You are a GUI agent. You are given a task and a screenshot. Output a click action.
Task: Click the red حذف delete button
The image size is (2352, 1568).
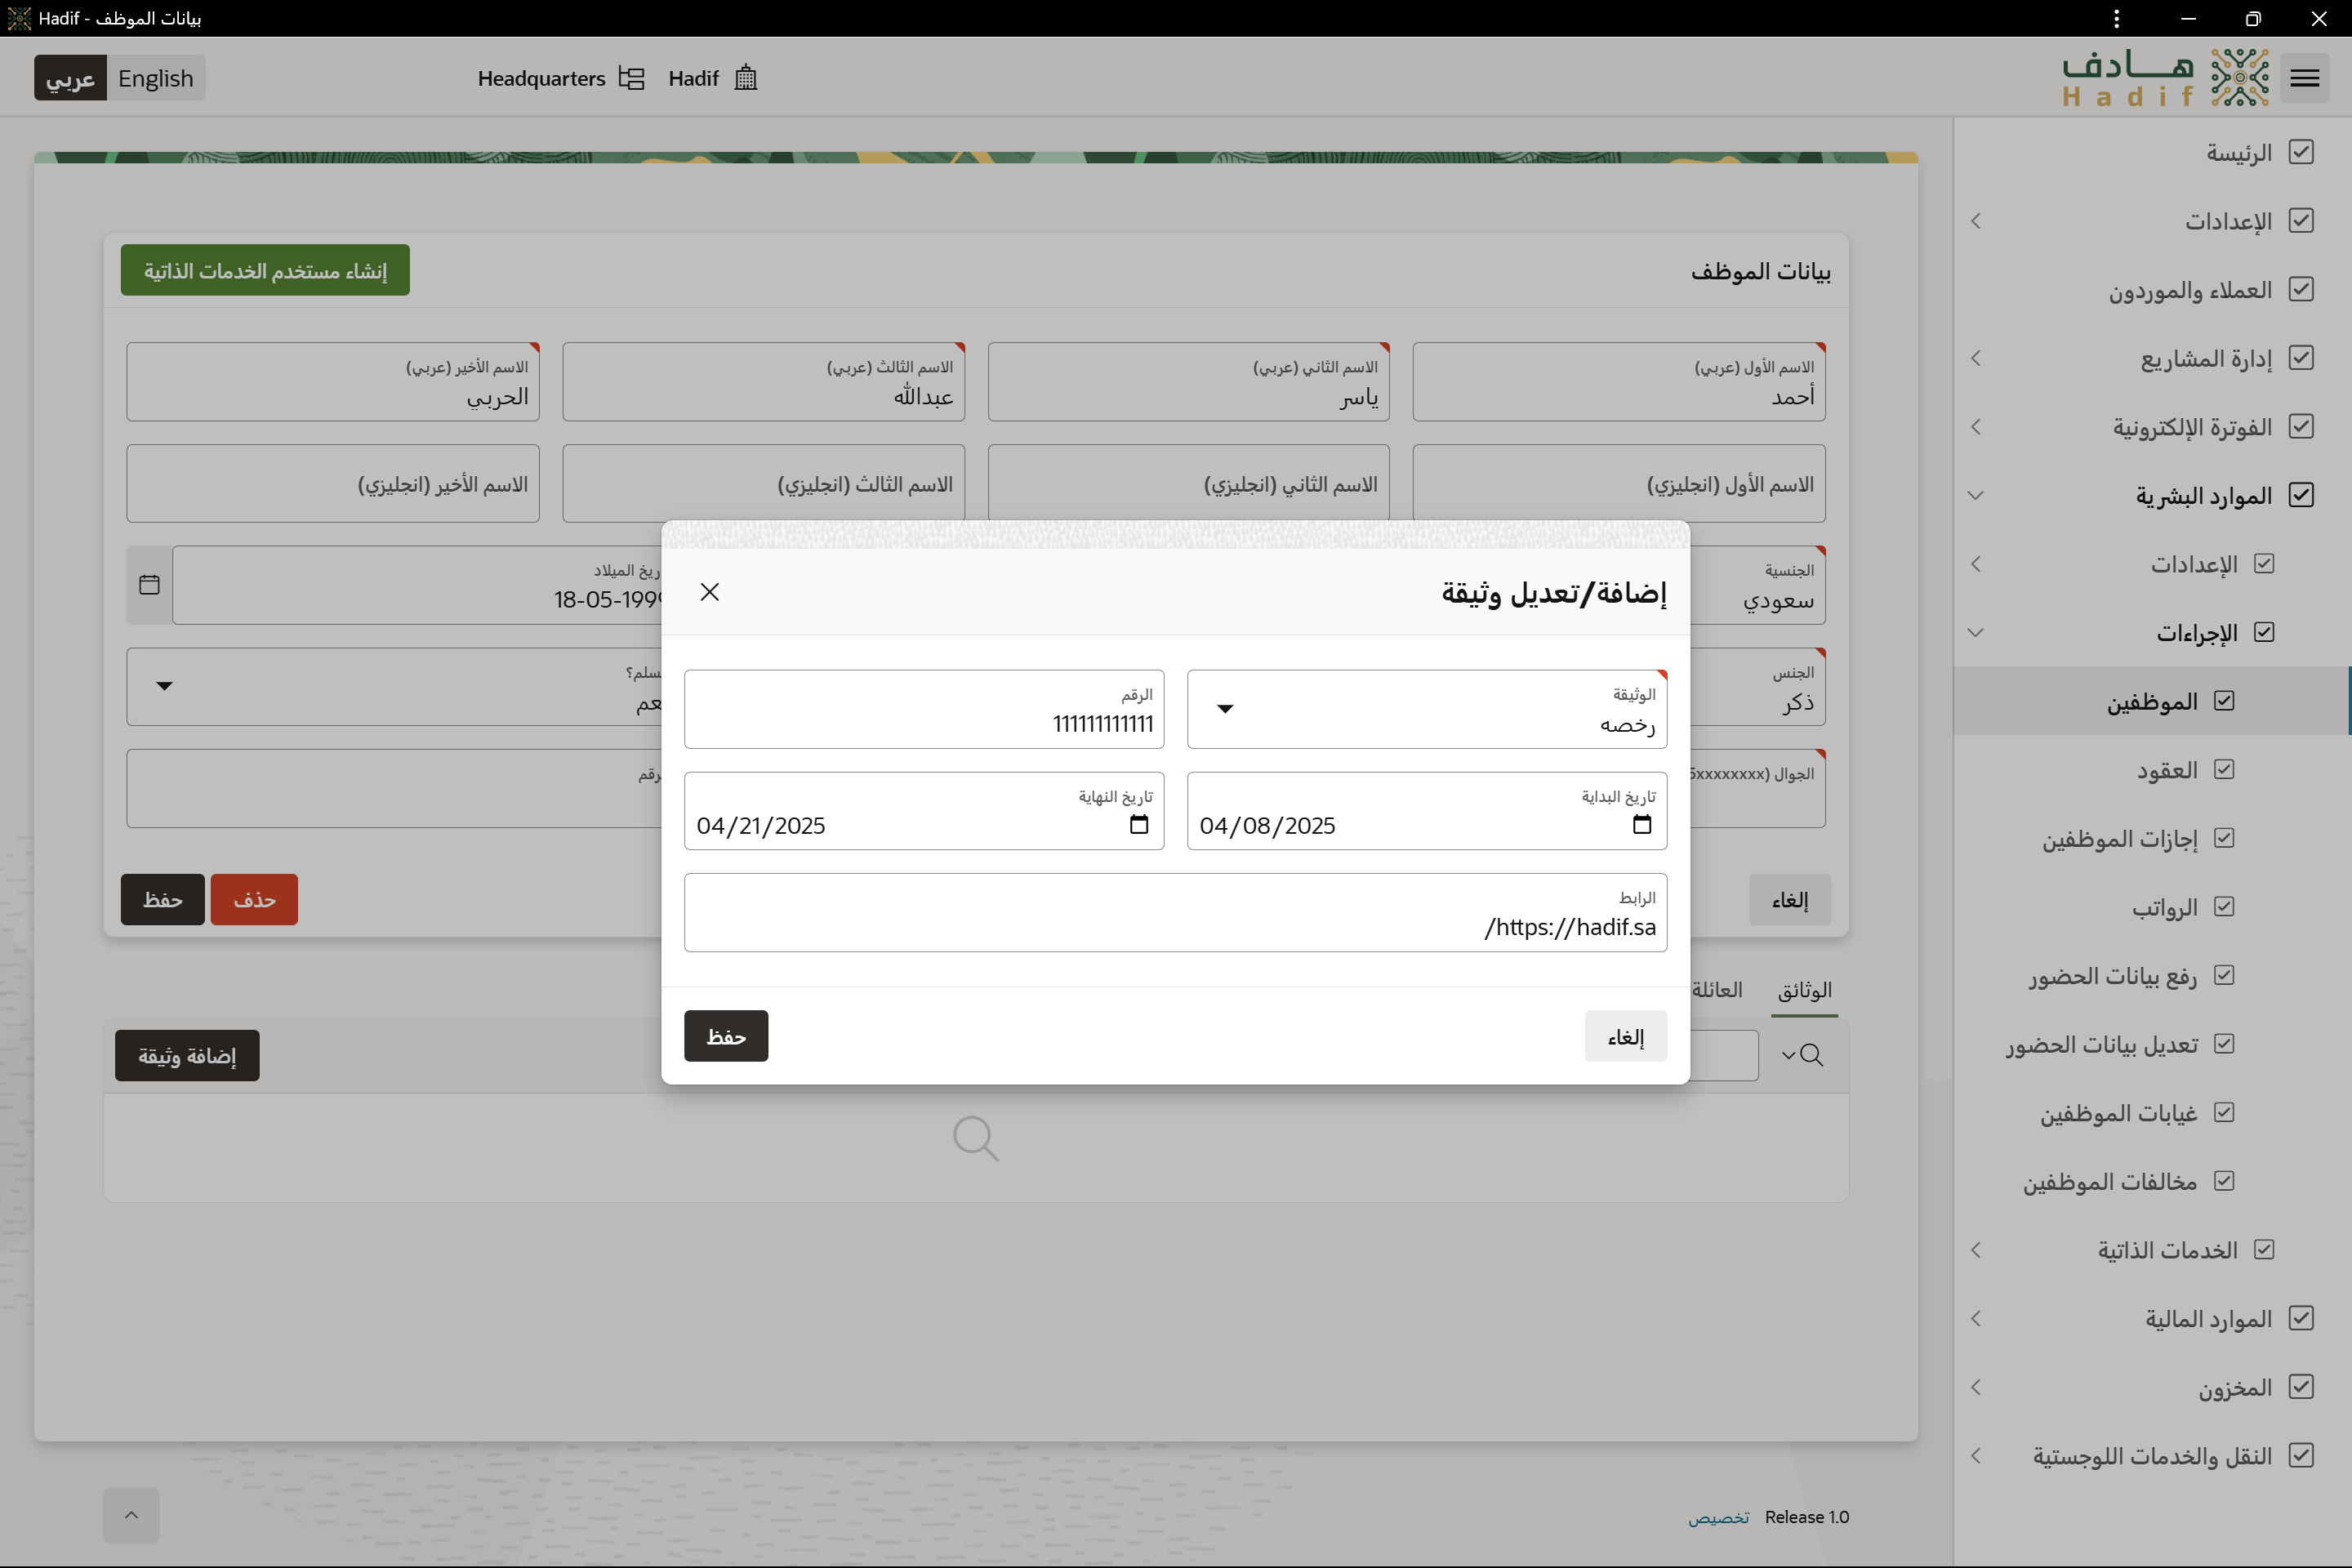254,899
